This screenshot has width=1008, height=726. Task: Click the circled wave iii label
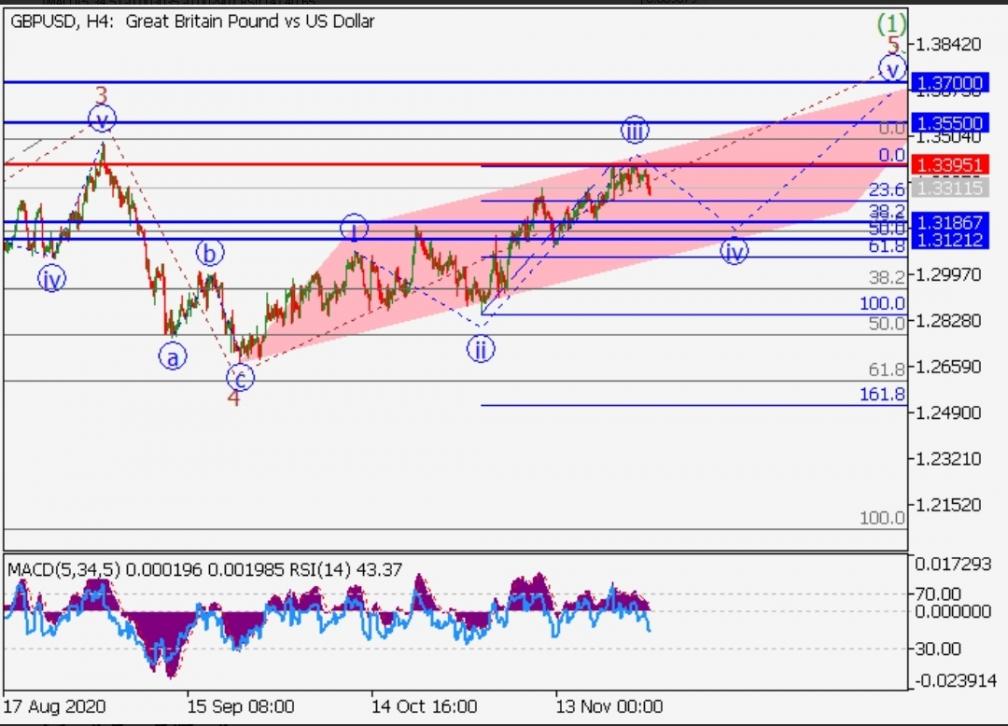(x=635, y=129)
